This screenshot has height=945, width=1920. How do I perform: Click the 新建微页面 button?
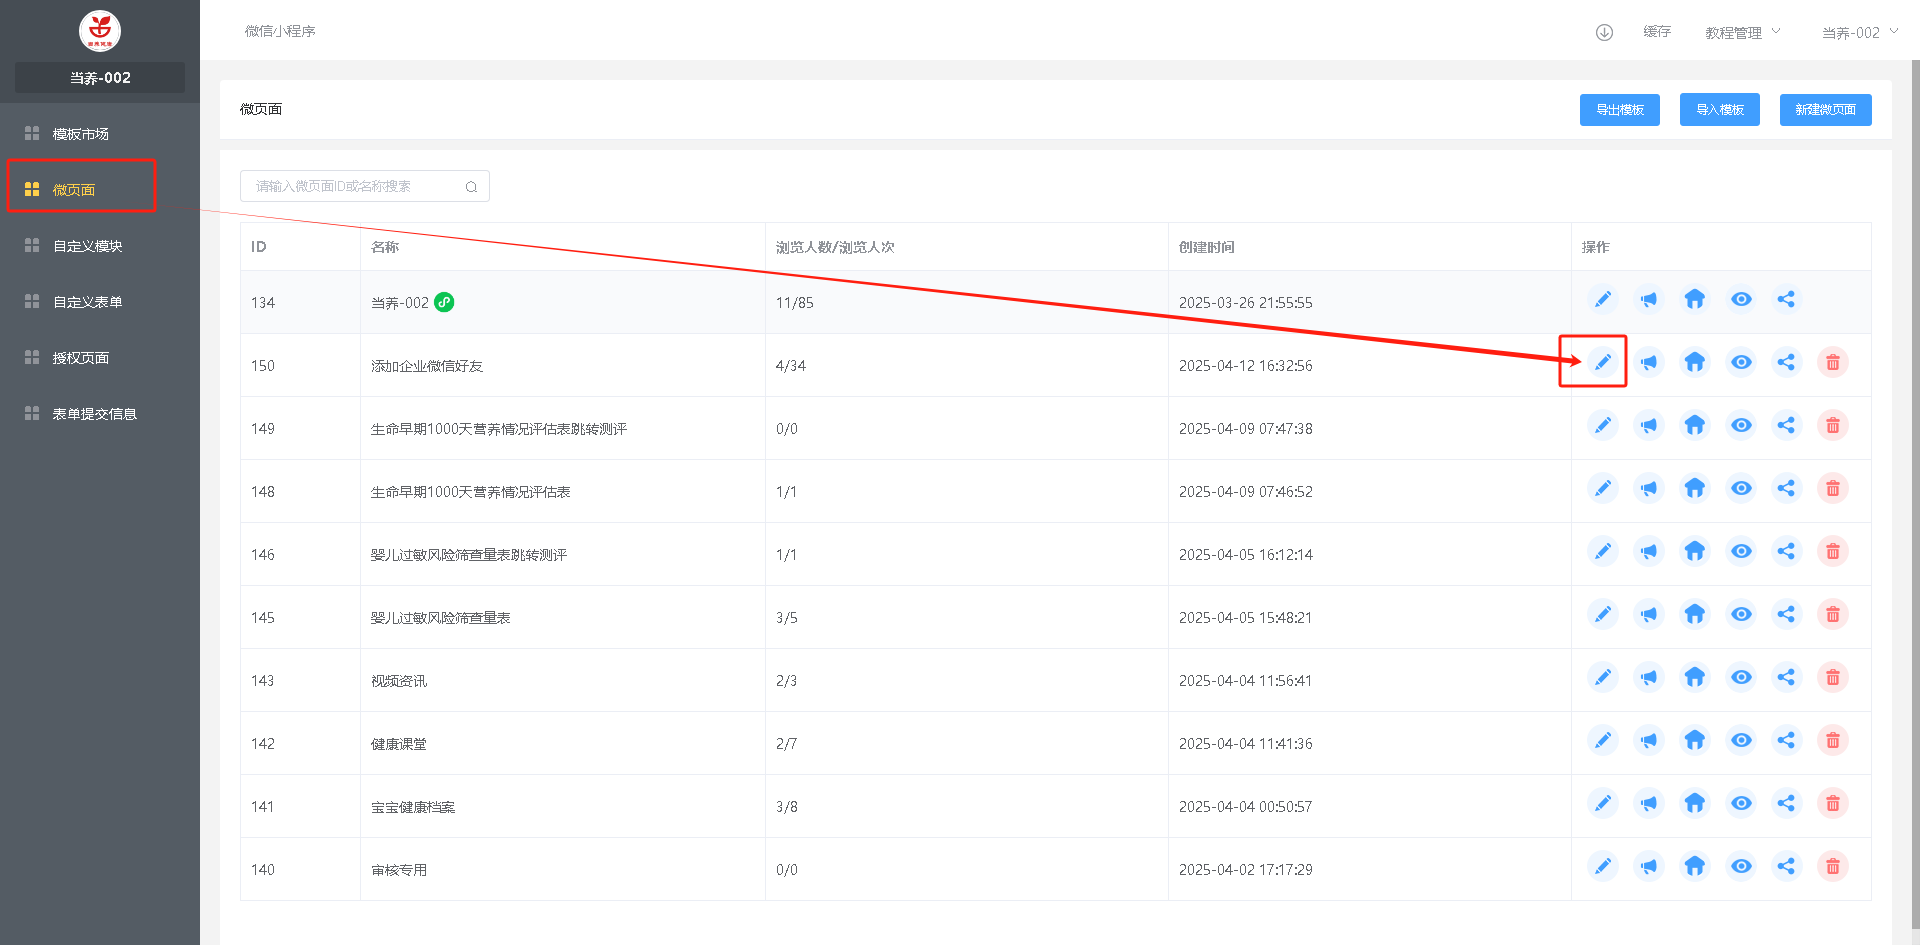[1825, 110]
